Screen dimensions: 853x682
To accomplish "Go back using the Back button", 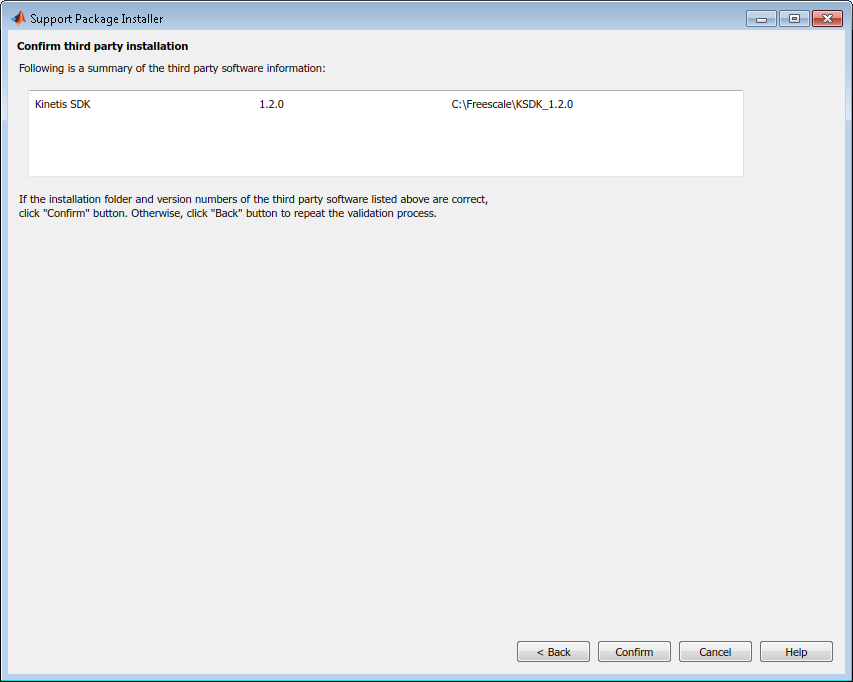I will (553, 652).
